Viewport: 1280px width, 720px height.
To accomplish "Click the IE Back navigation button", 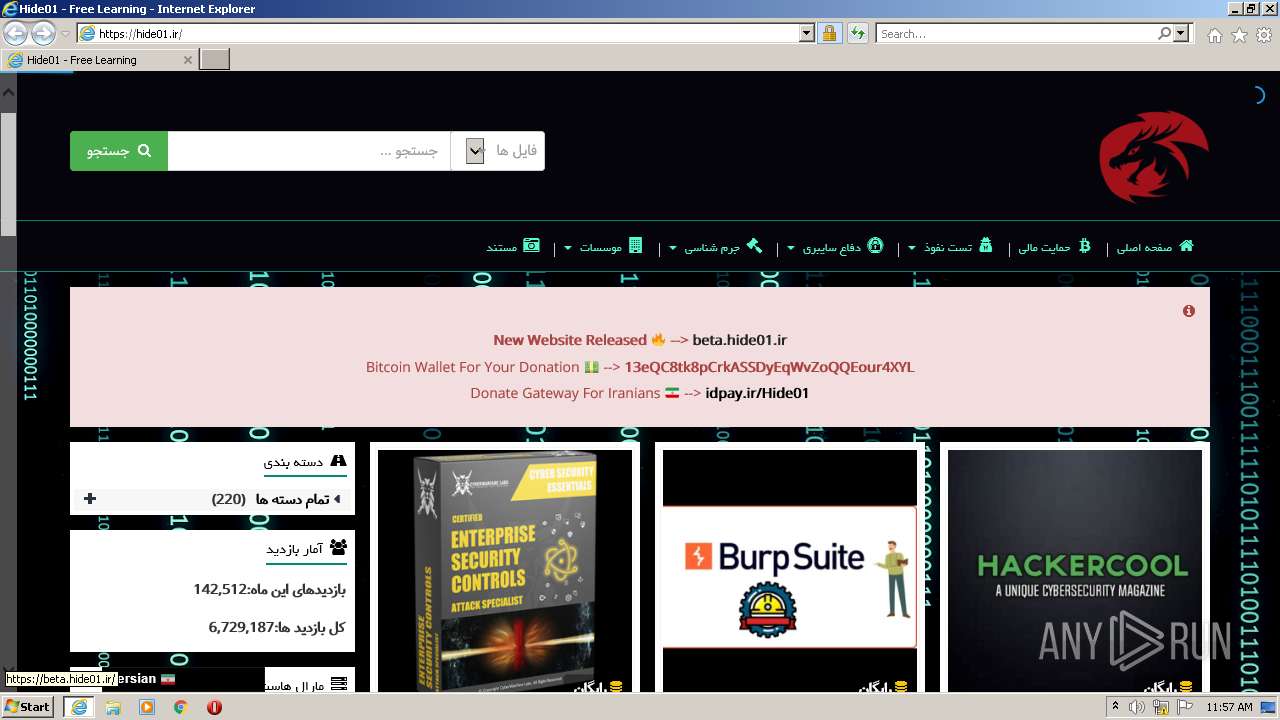I will (15, 33).
